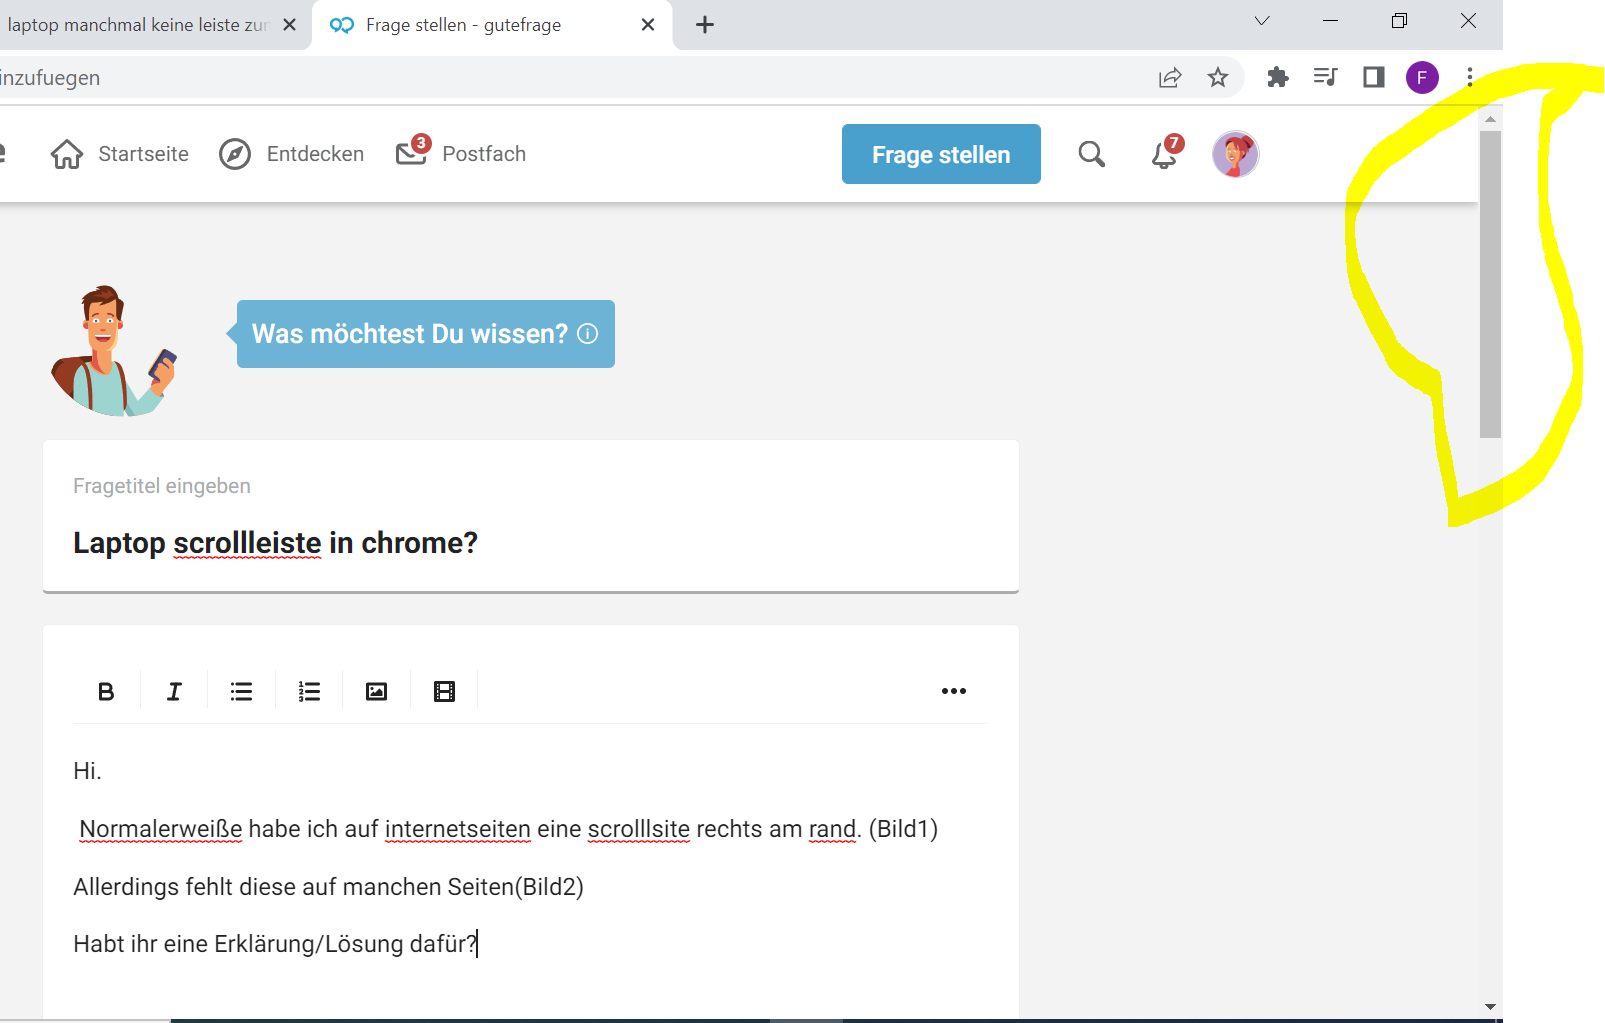
Task: Insert a video into the question
Action: click(x=444, y=690)
